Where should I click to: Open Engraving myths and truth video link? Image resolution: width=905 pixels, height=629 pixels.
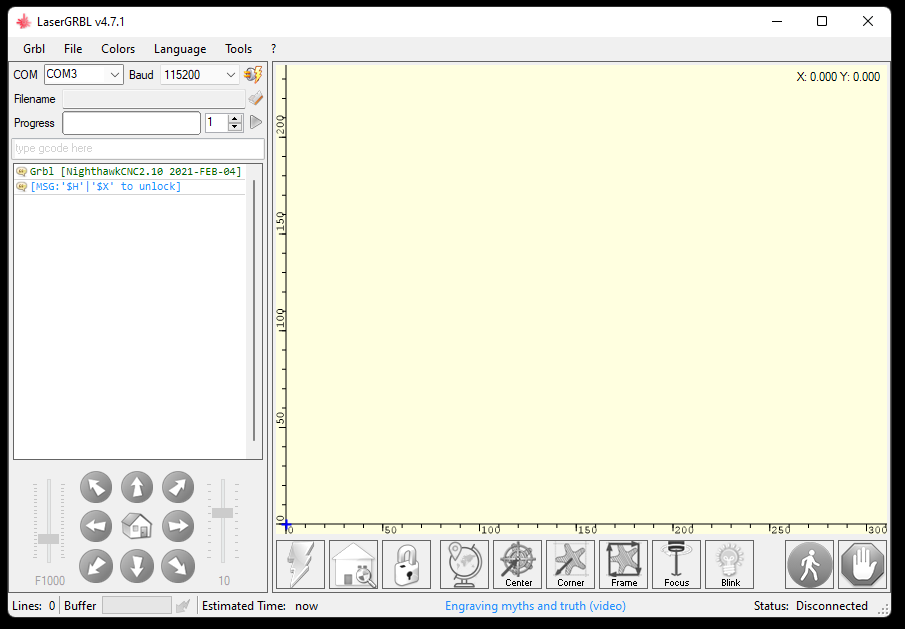(535, 606)
